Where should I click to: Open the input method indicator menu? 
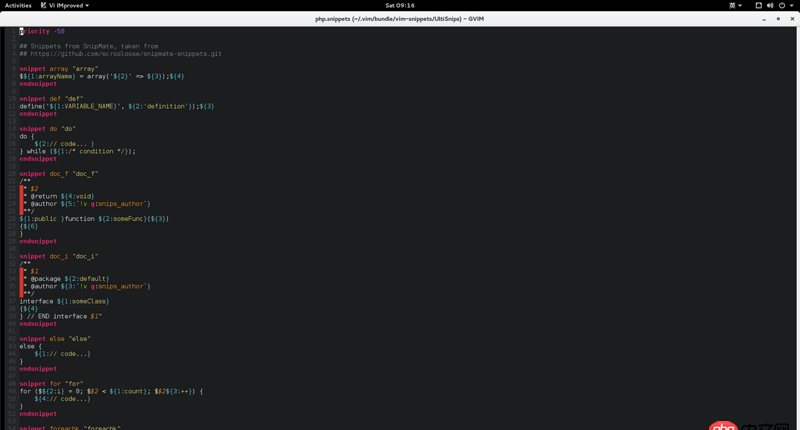click(x=735, y=5)
